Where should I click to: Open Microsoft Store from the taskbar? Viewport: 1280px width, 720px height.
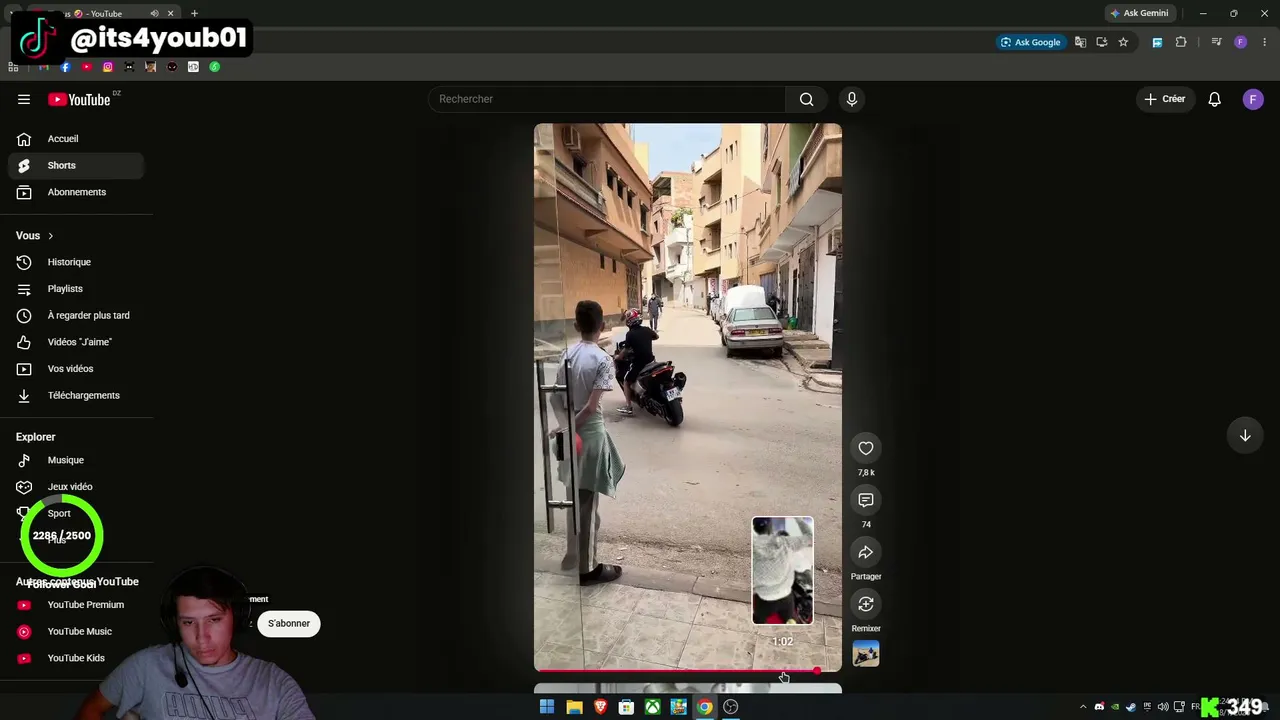tap(626, 707)
